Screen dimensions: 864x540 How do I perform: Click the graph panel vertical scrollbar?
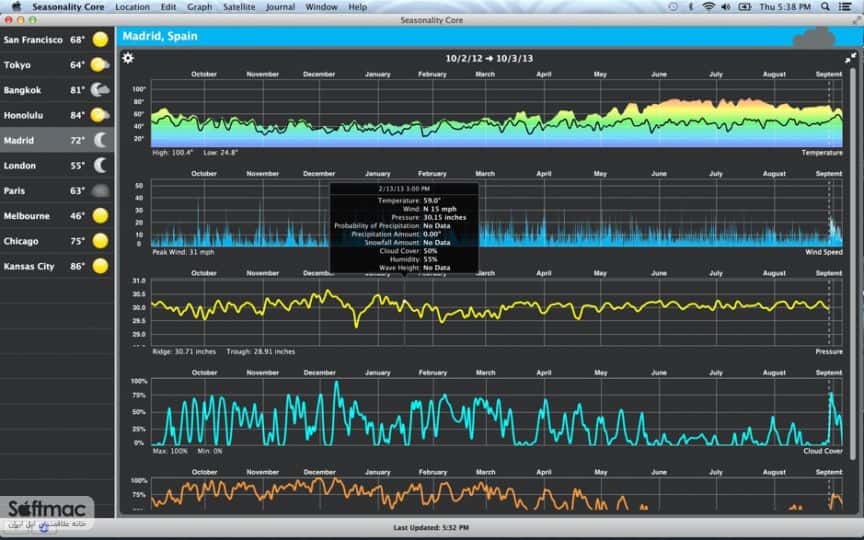[853, 264]
